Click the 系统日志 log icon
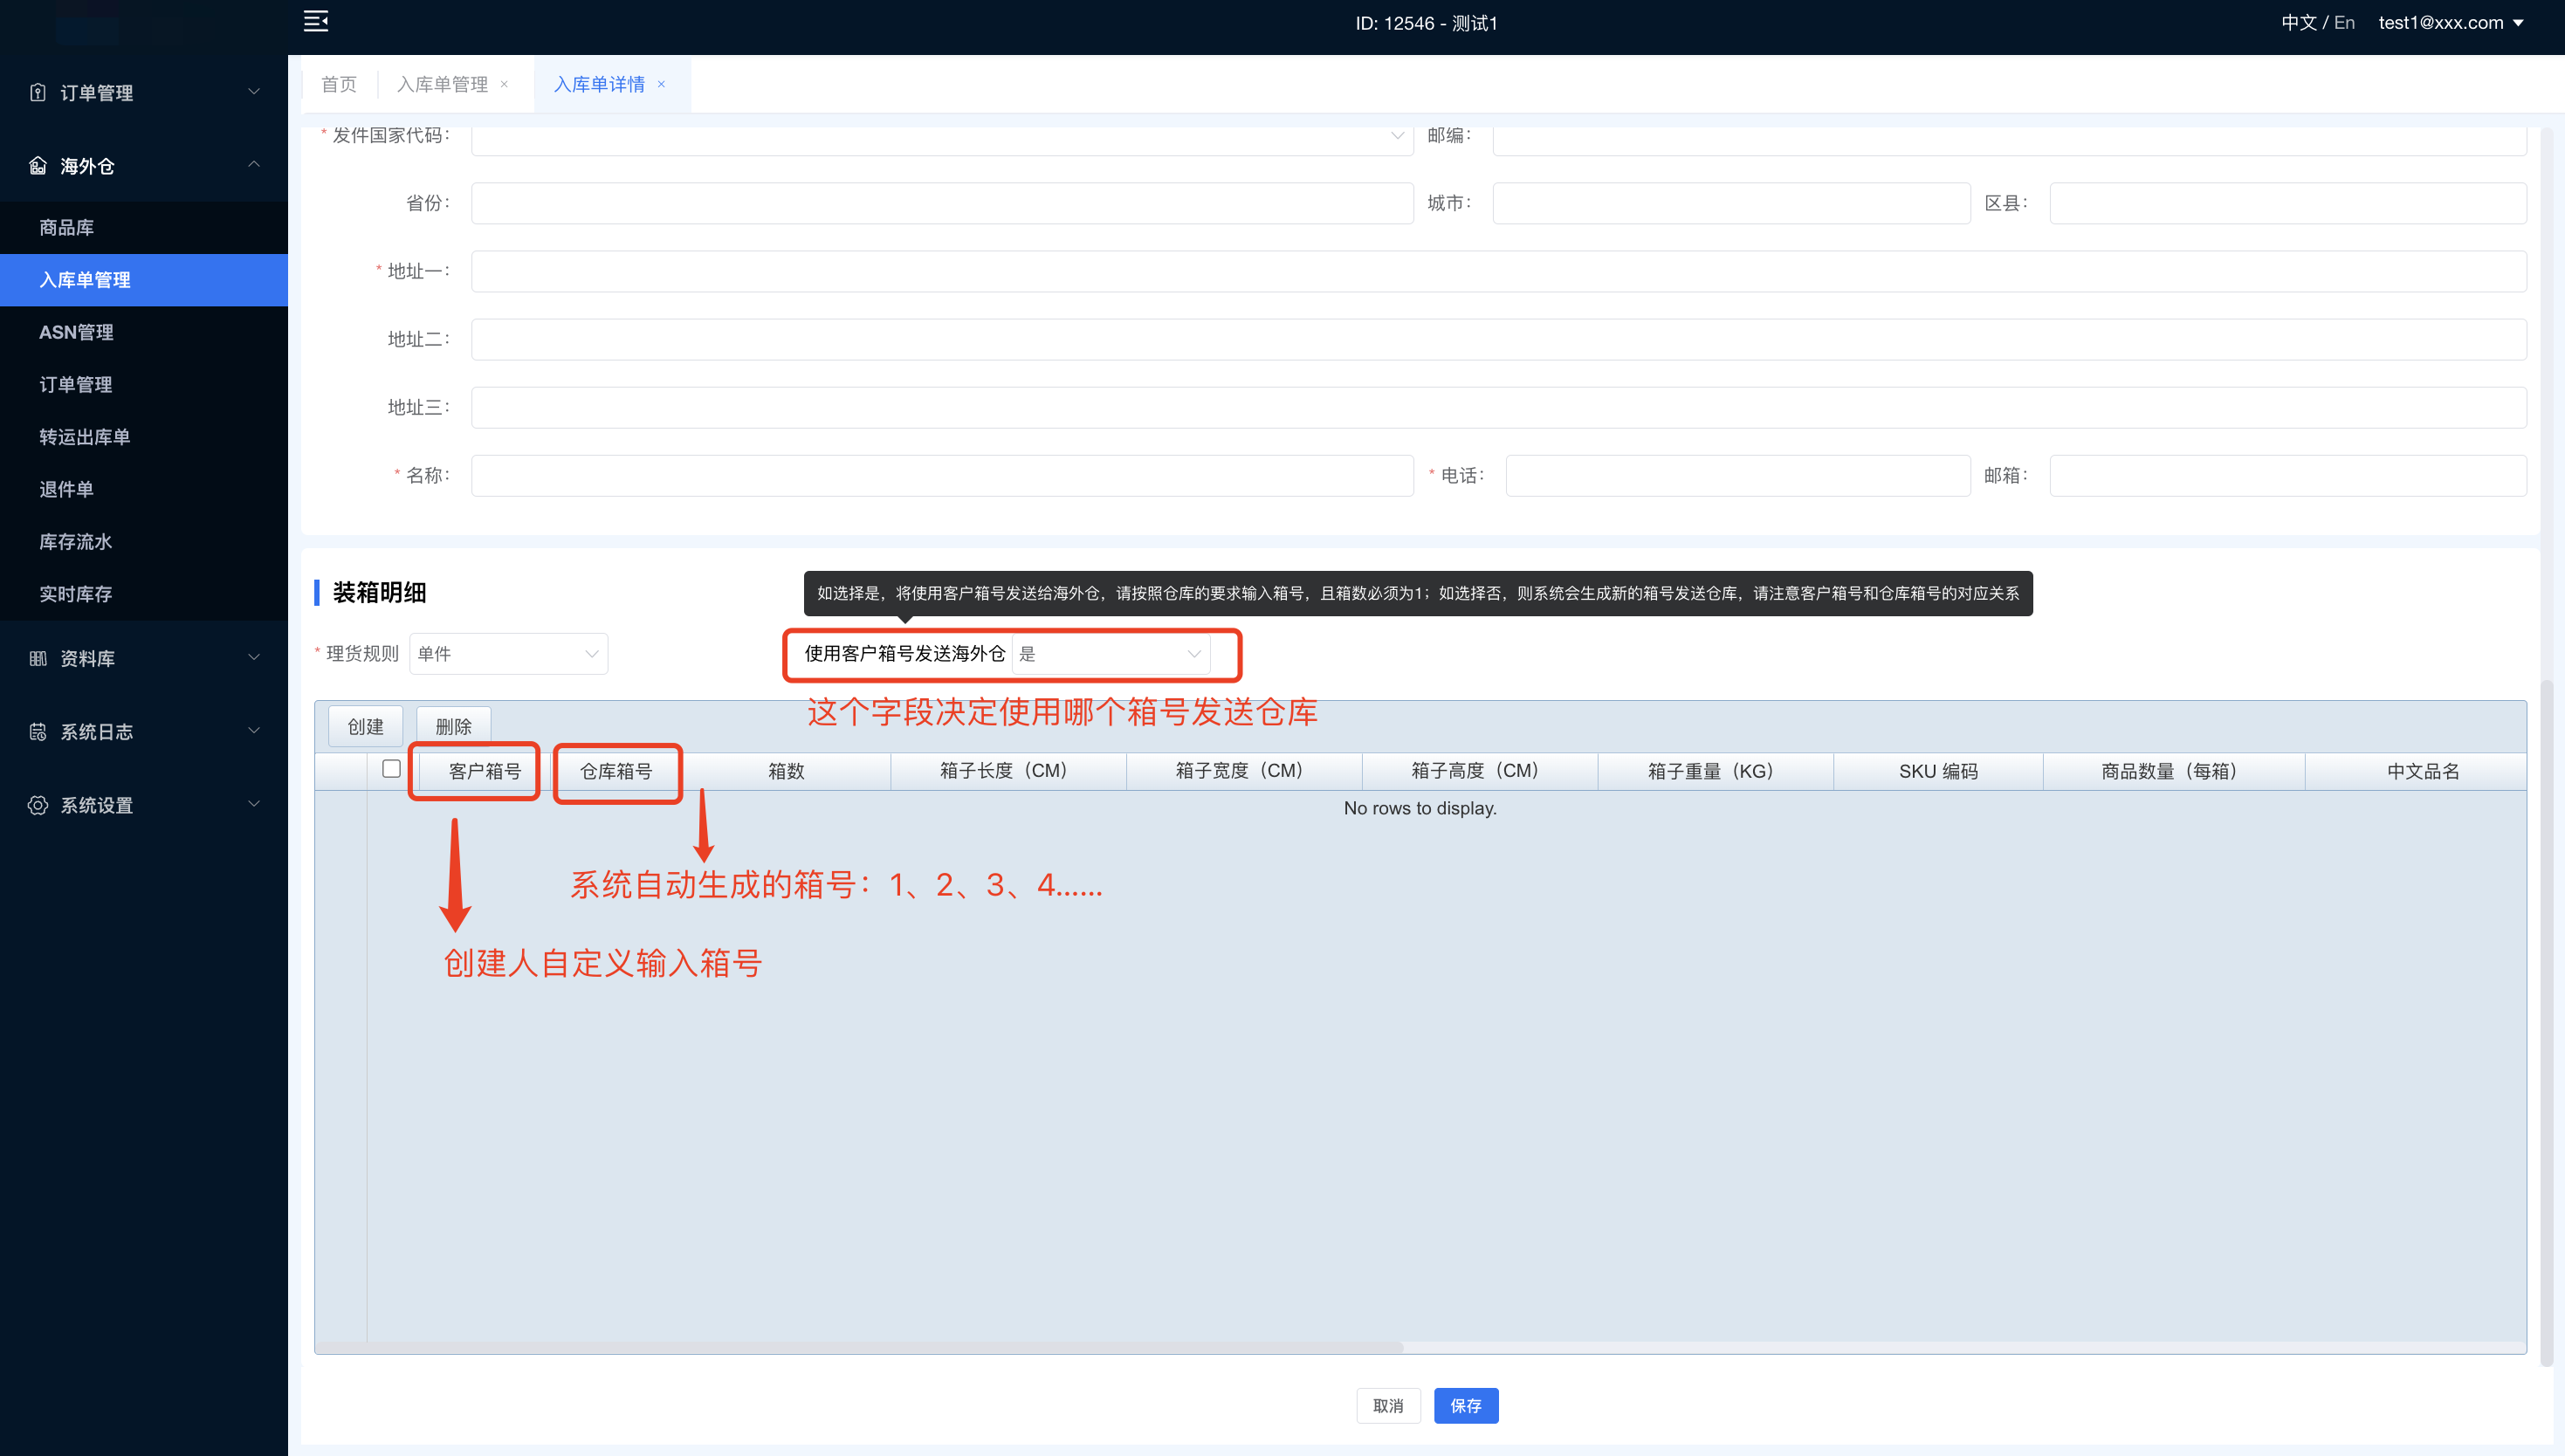The width and height of the screenshot is (2565, 1456). [x=38, y=731]
